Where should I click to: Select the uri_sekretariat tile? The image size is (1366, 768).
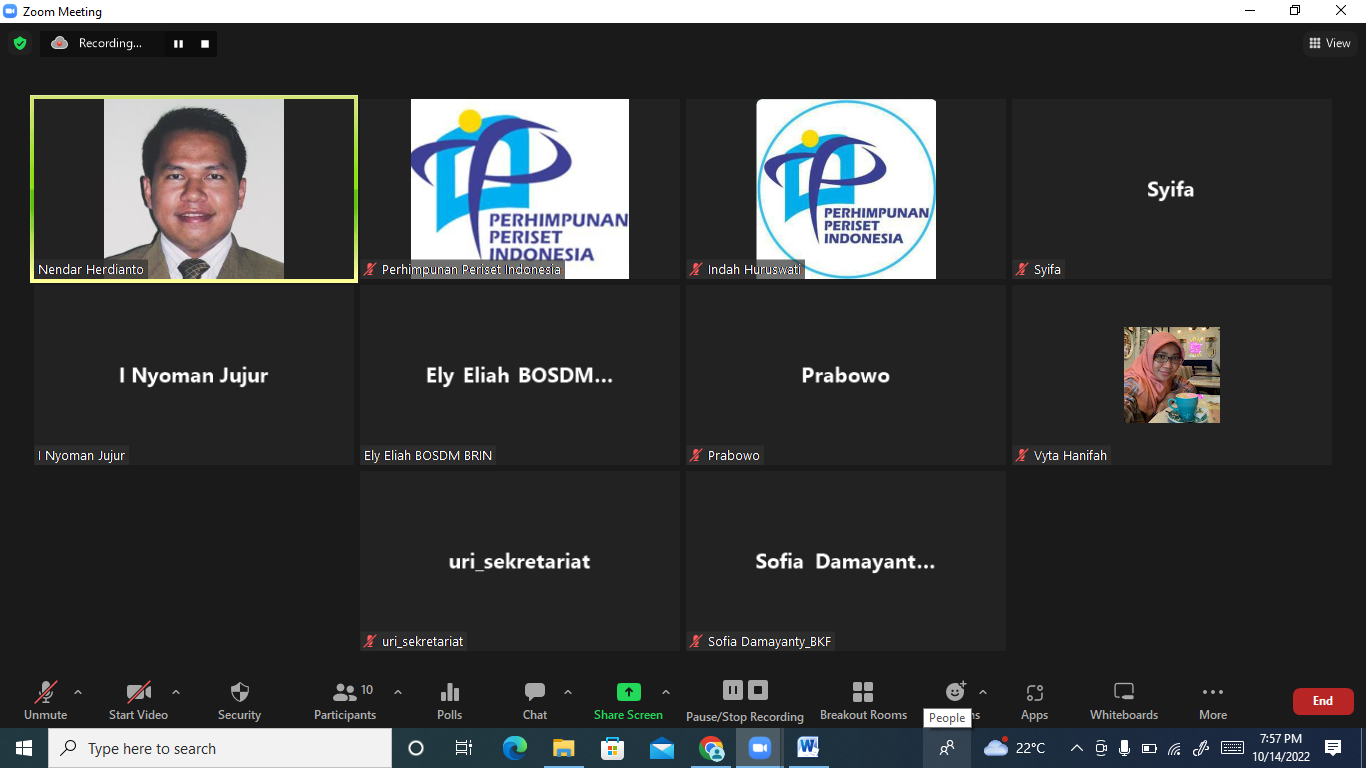(x=520, y=561)
